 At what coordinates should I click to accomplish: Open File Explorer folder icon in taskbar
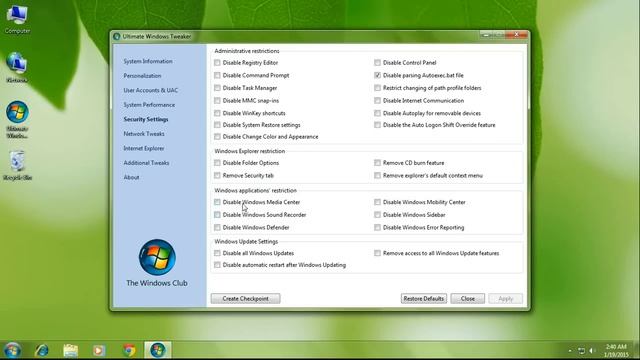click(x=70, y=350)
